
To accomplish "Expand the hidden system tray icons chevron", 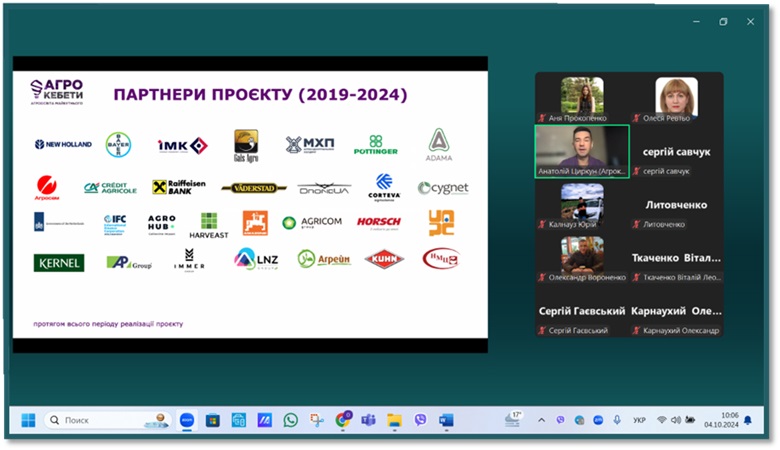I will pos(542,420).
